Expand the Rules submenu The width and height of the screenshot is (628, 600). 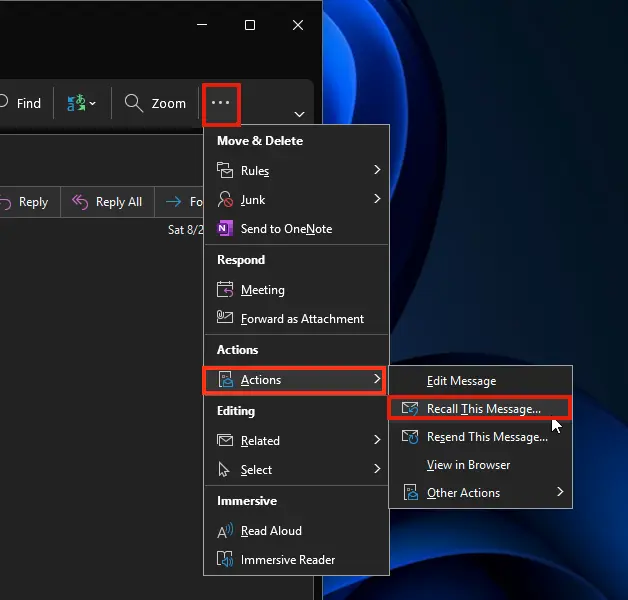296,171
